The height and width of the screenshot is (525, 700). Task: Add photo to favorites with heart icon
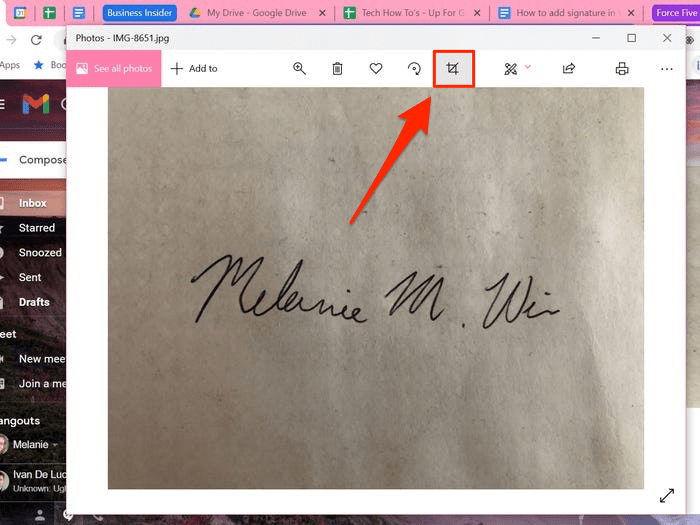(x=376, y=68)
